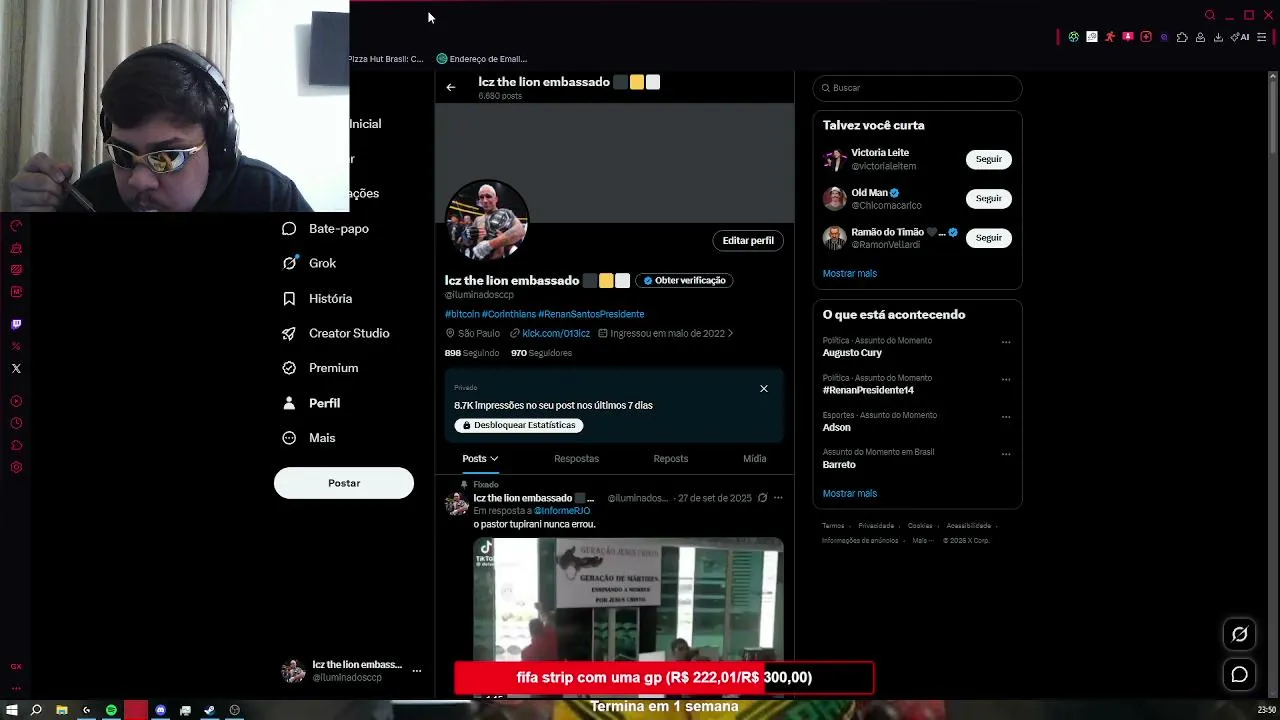Expand joined date details chevron

click(731, 333)
